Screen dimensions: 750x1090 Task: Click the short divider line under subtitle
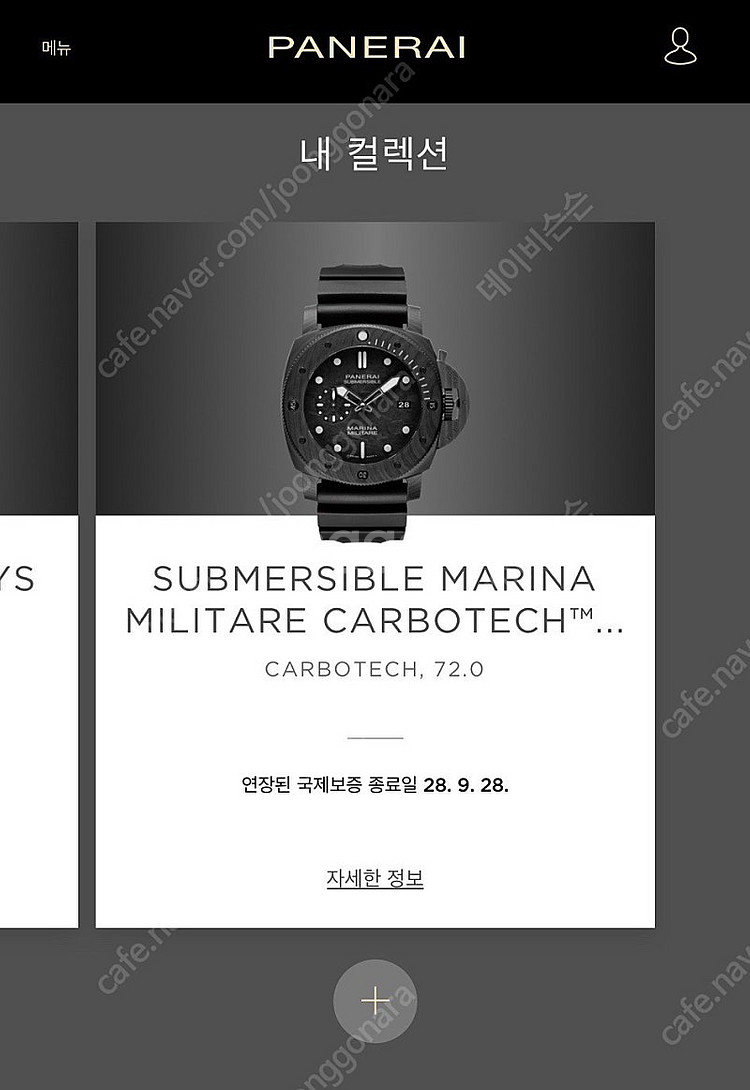[x=375, y=738]
